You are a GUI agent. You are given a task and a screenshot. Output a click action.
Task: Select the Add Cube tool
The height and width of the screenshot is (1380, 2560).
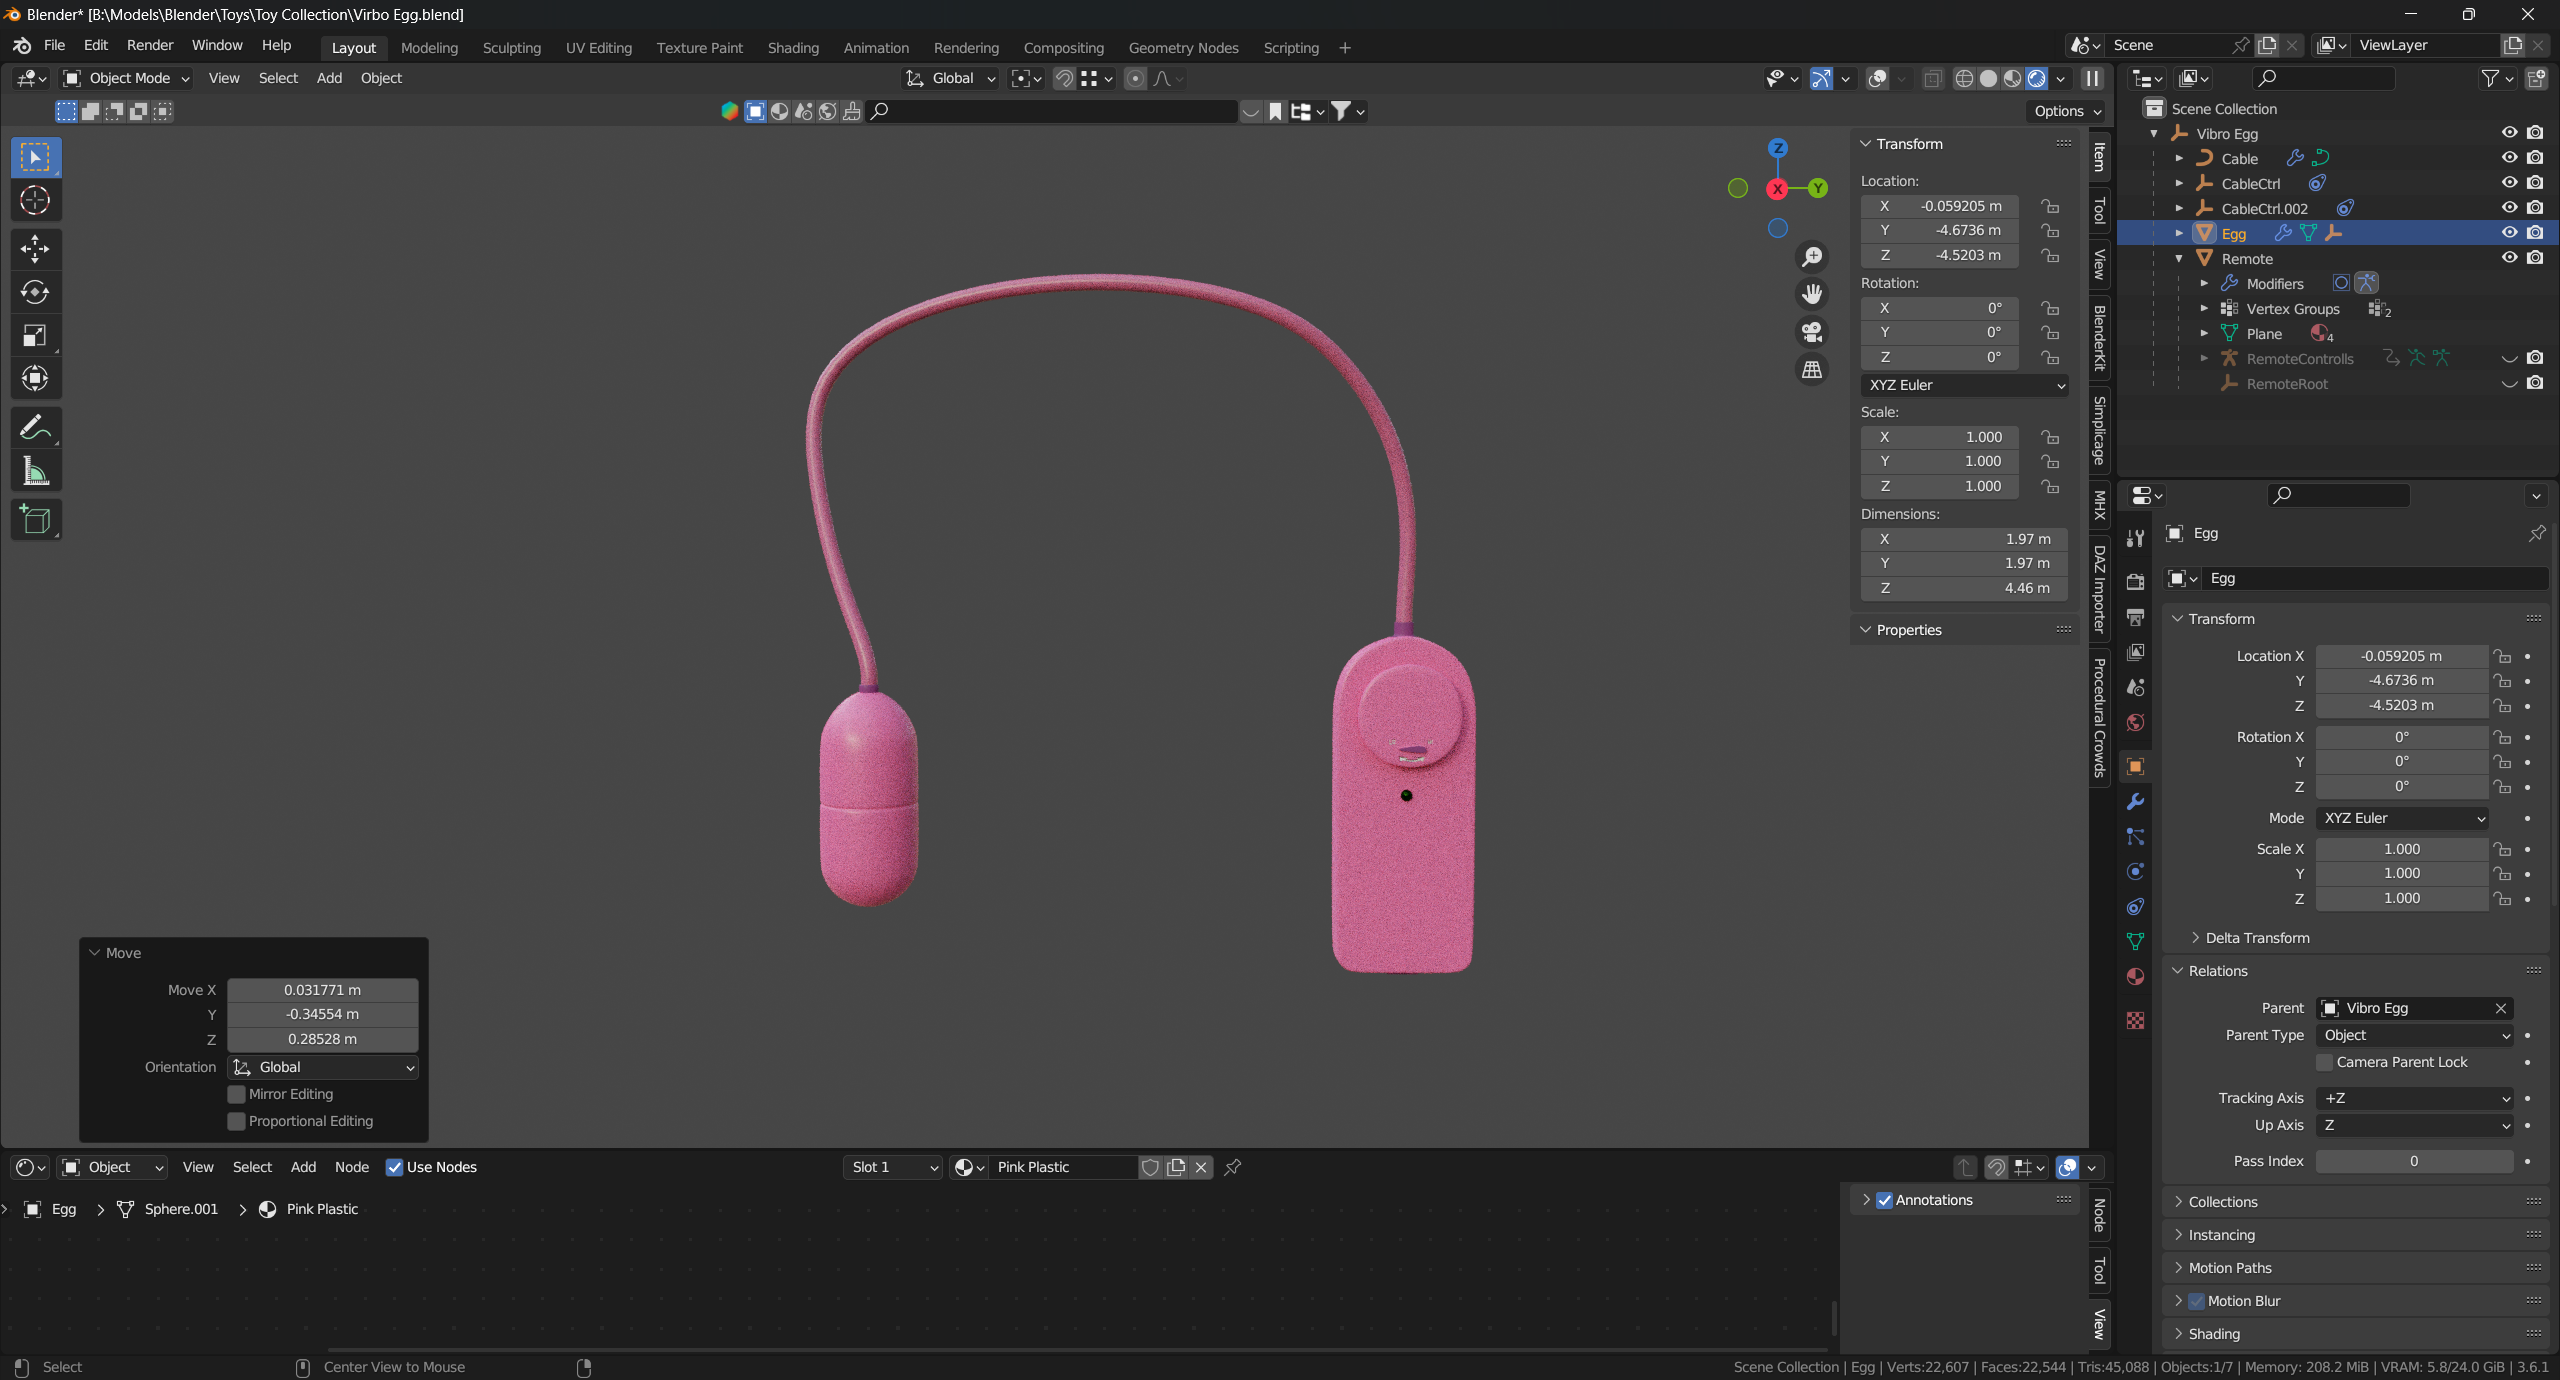point(35,519)
